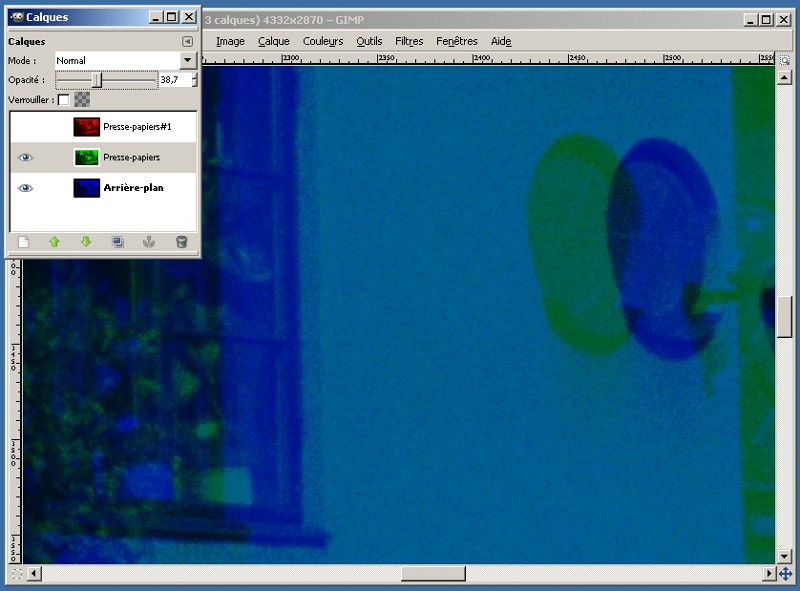Click the Arrière-plan layer thumbnail
The width and height of the screenshot is (800, 591).
(88, 187)
